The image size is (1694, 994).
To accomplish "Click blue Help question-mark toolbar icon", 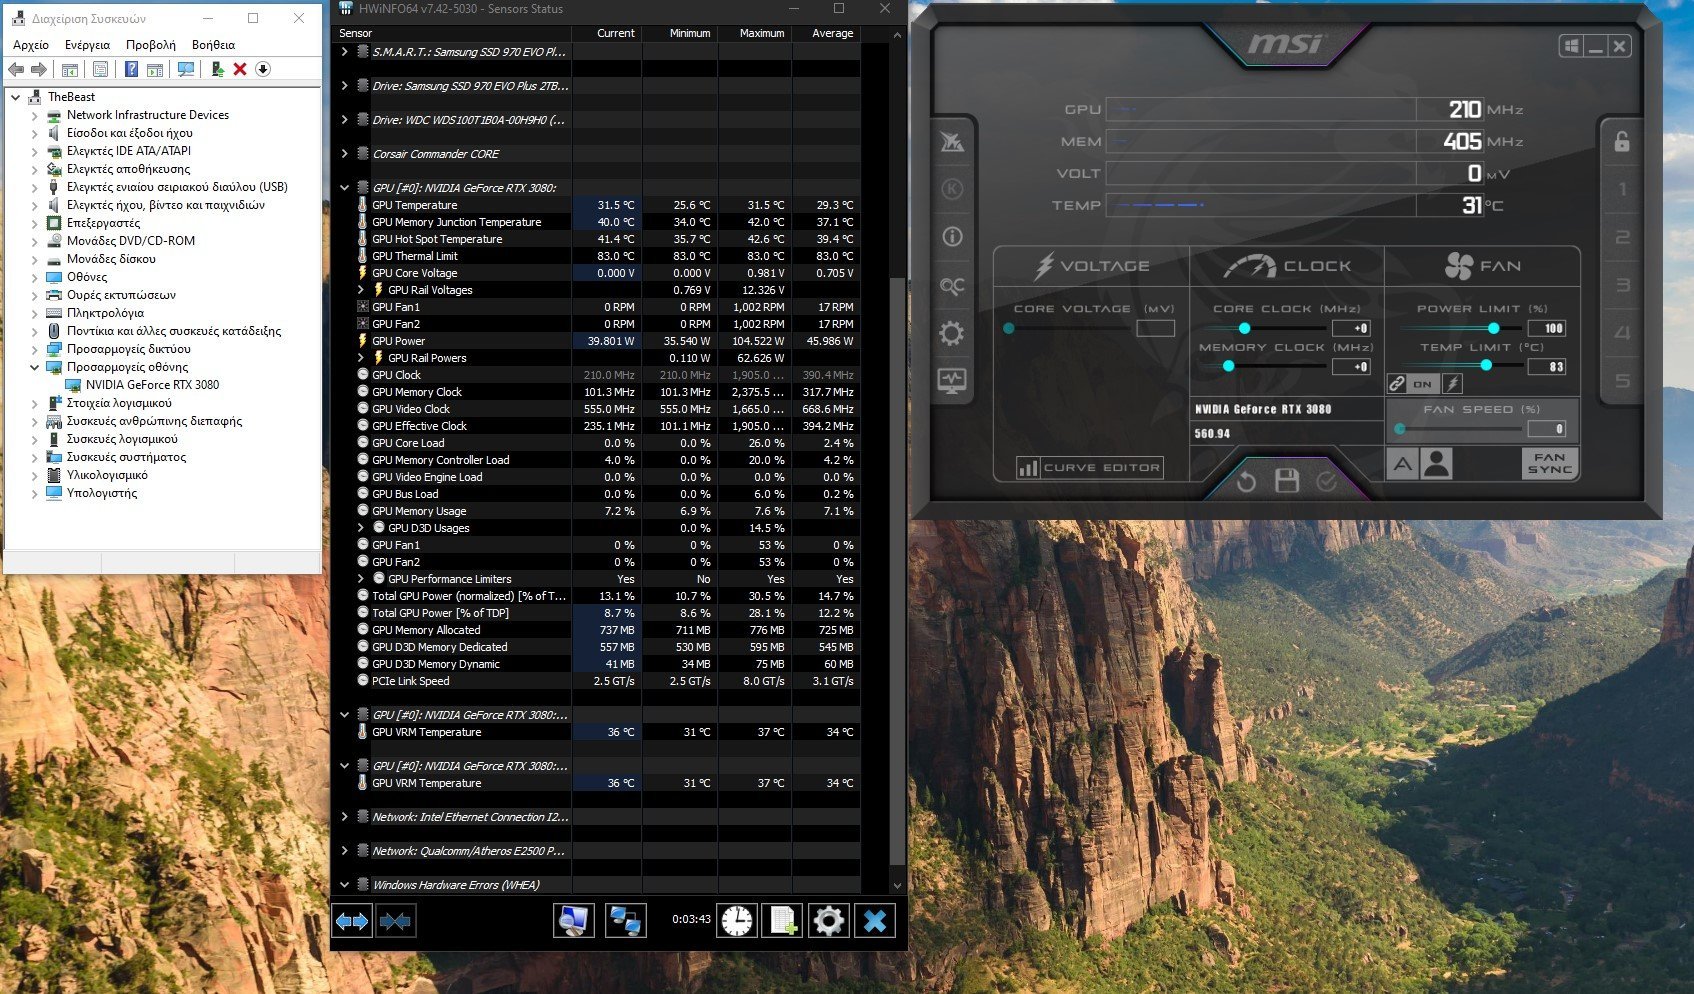I will (131, 69).
